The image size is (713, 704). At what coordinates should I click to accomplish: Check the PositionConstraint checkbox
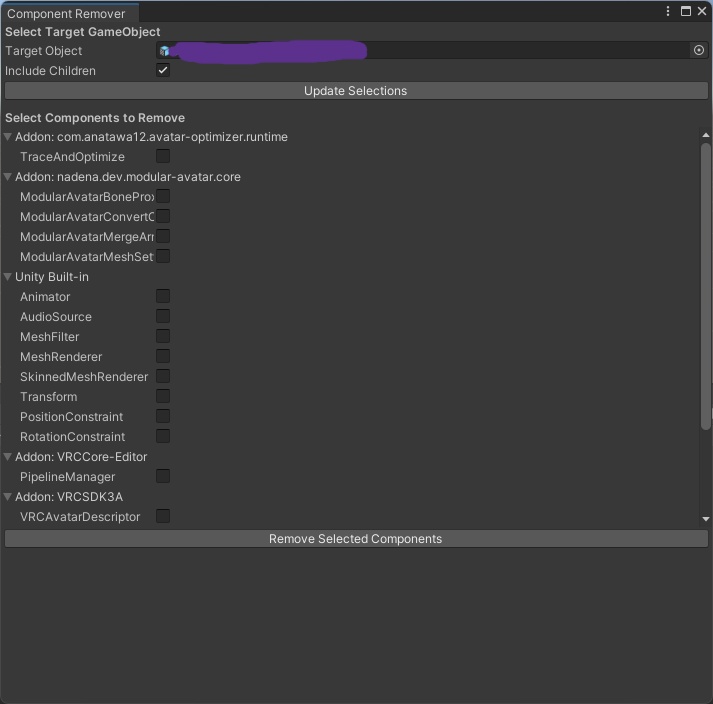[x=163, y=416]
